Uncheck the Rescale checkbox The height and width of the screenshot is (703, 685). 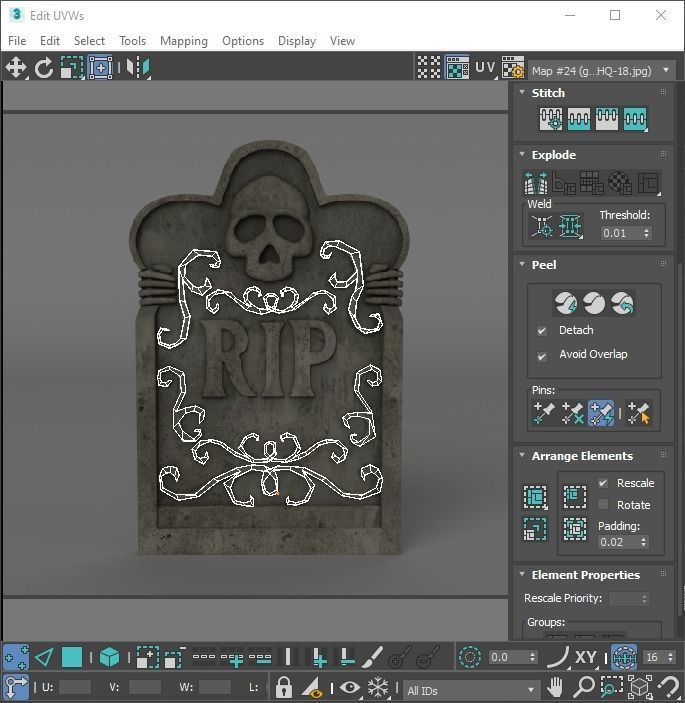point(603,483)
